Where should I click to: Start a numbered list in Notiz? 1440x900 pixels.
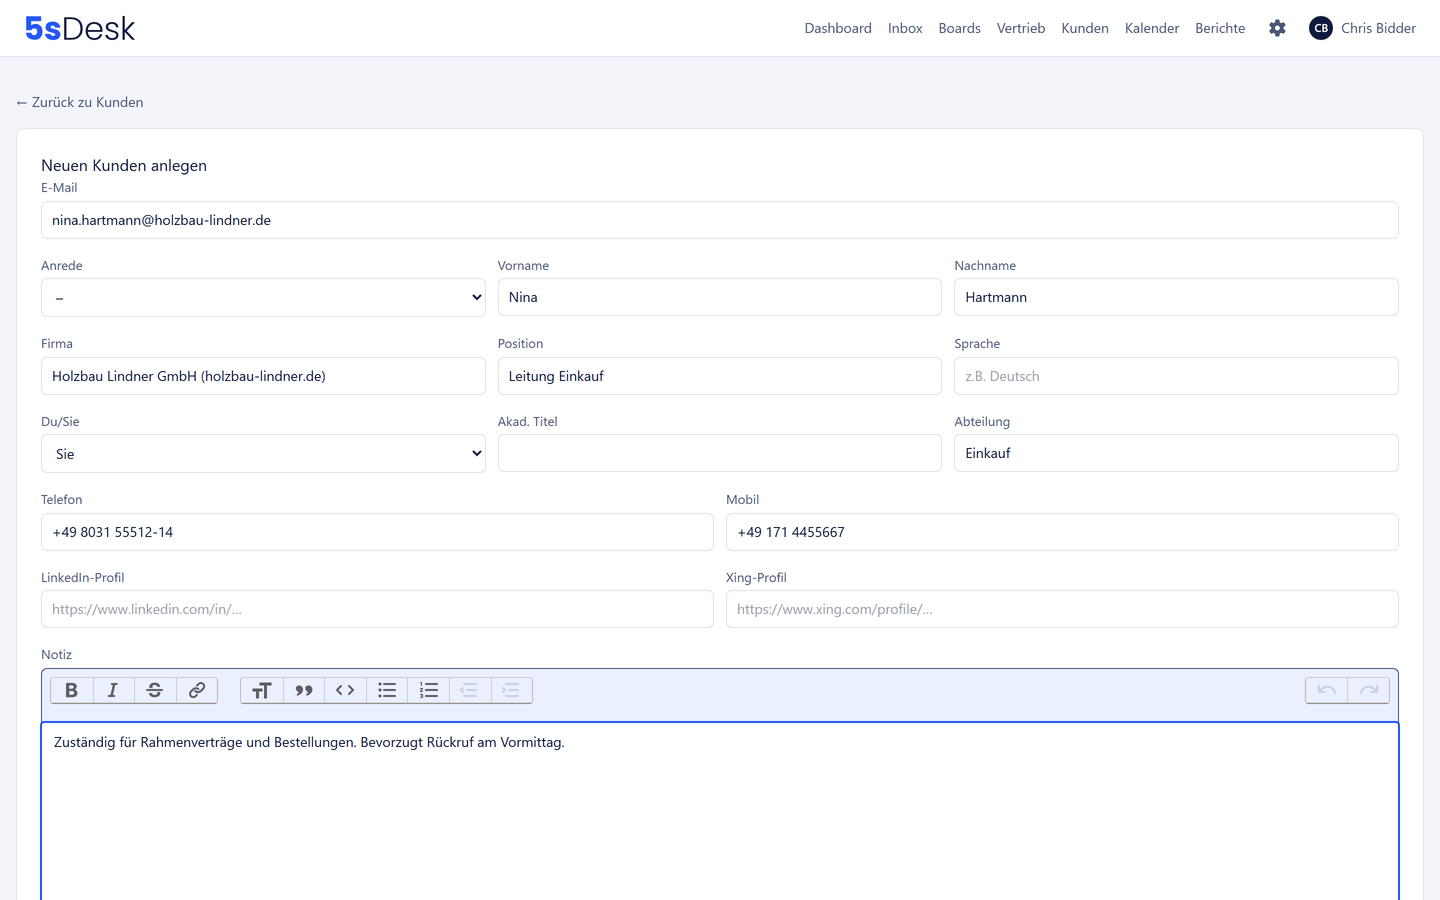429,690
